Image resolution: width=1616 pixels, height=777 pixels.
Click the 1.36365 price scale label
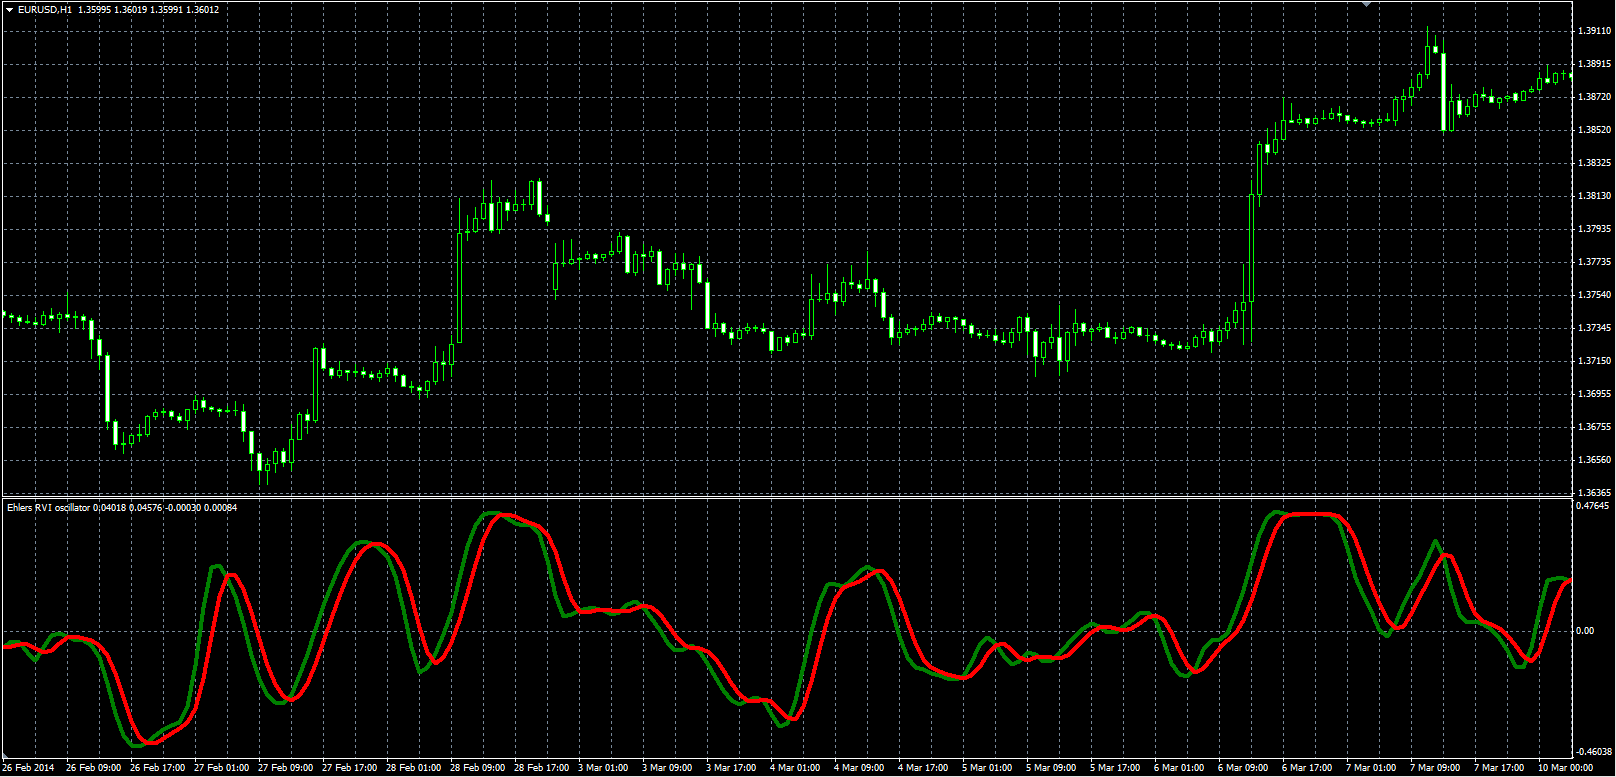coord(1594,493)
